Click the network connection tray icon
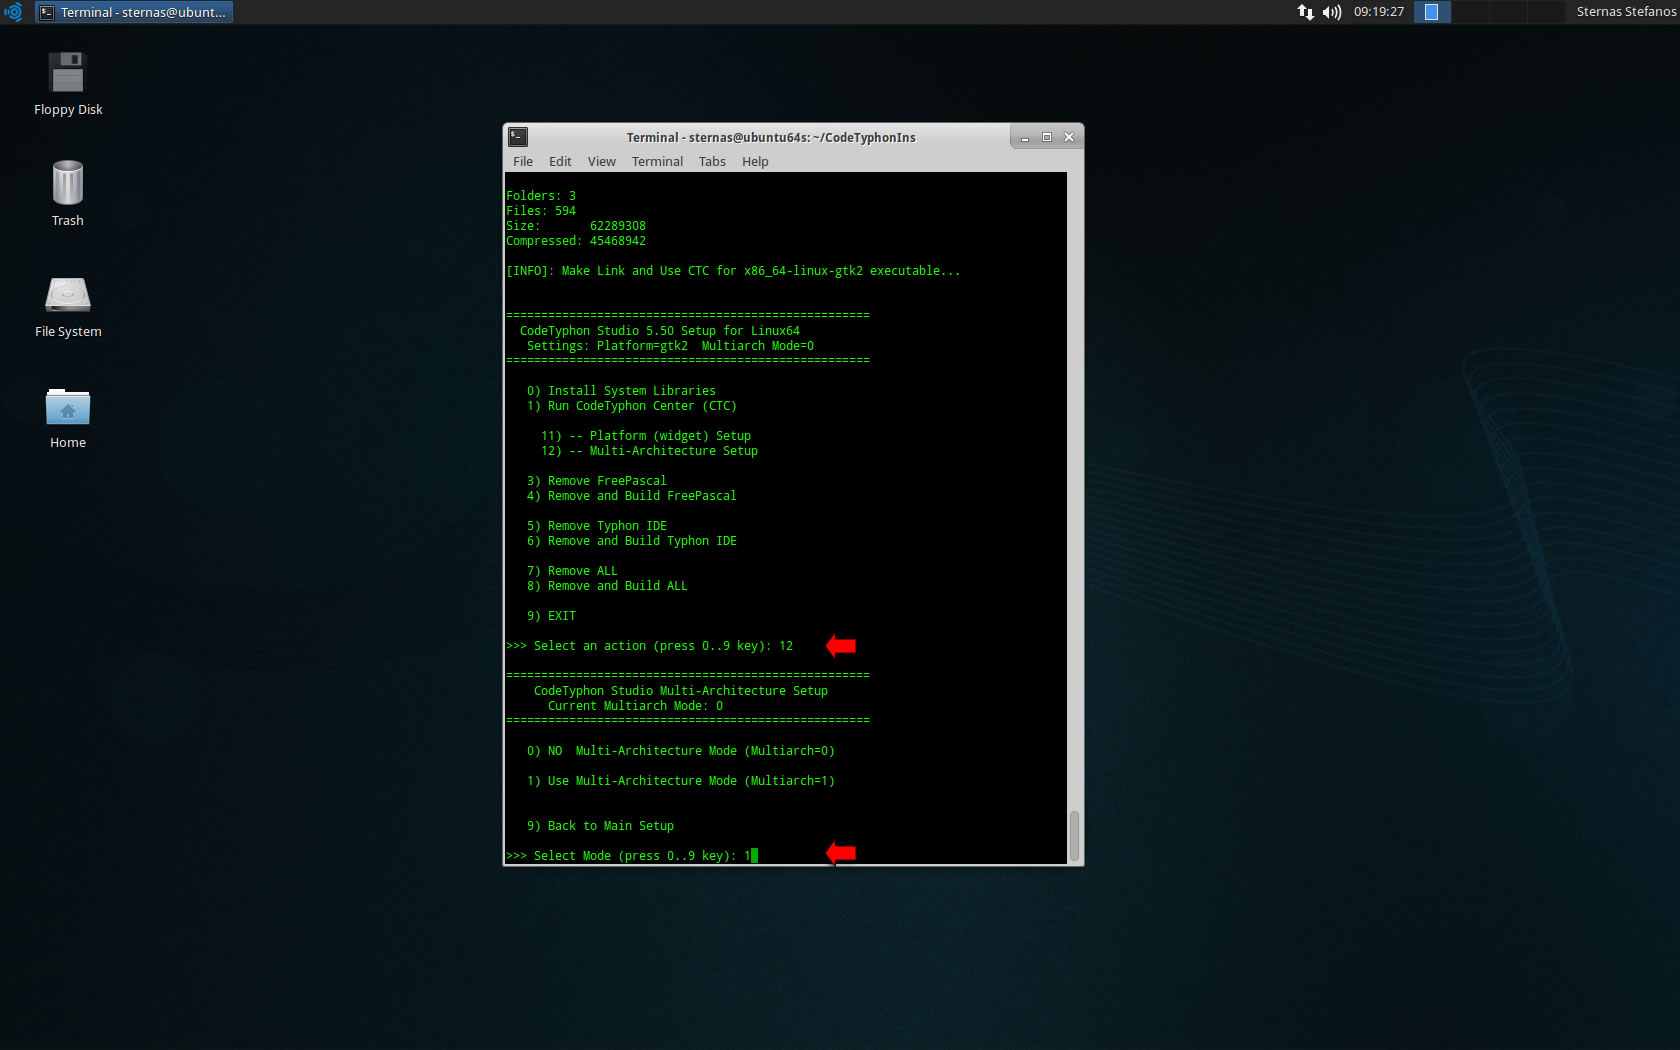1680x1050 pixels. click(1305, 12)
